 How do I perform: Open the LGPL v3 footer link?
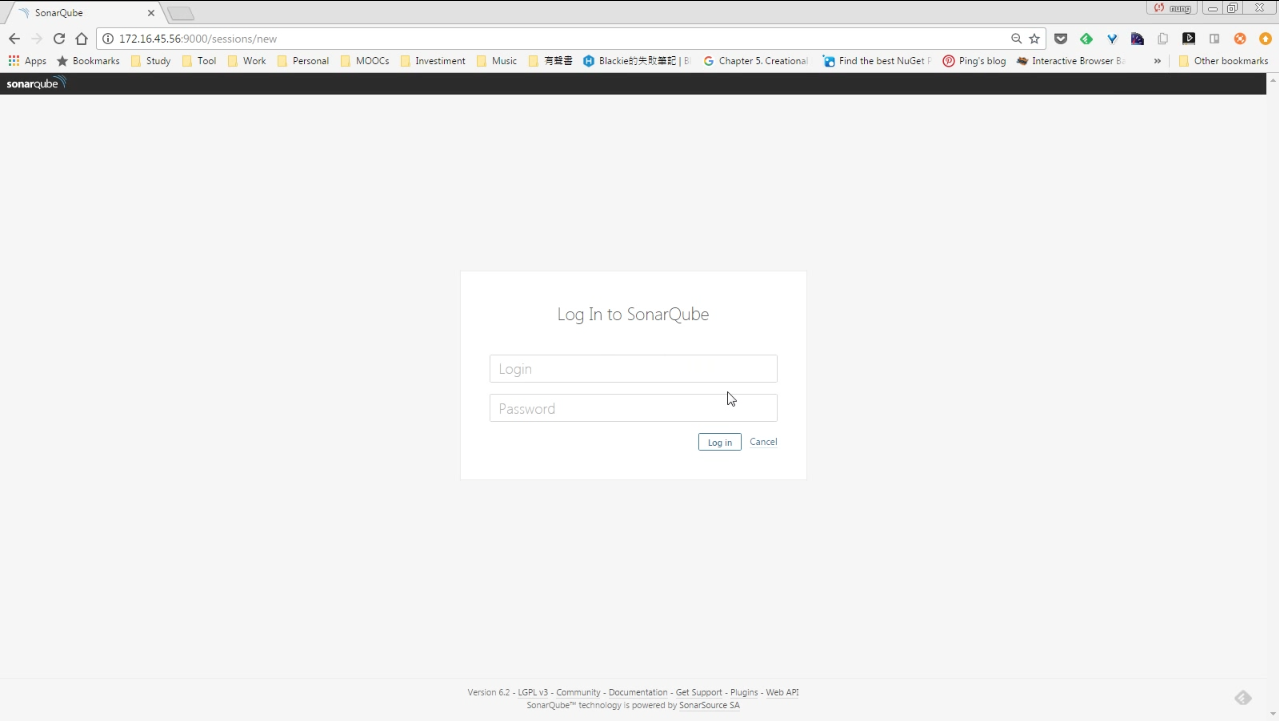point(533,692)
